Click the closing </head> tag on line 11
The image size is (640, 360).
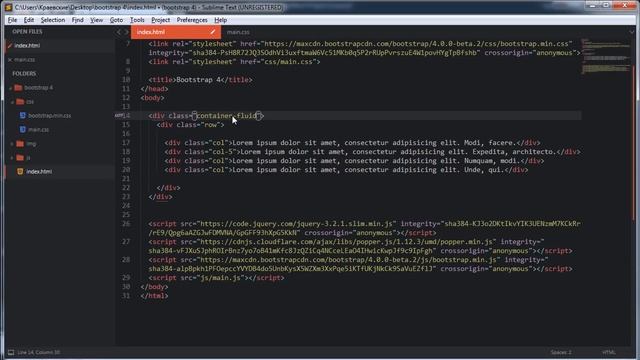[154, 89]
